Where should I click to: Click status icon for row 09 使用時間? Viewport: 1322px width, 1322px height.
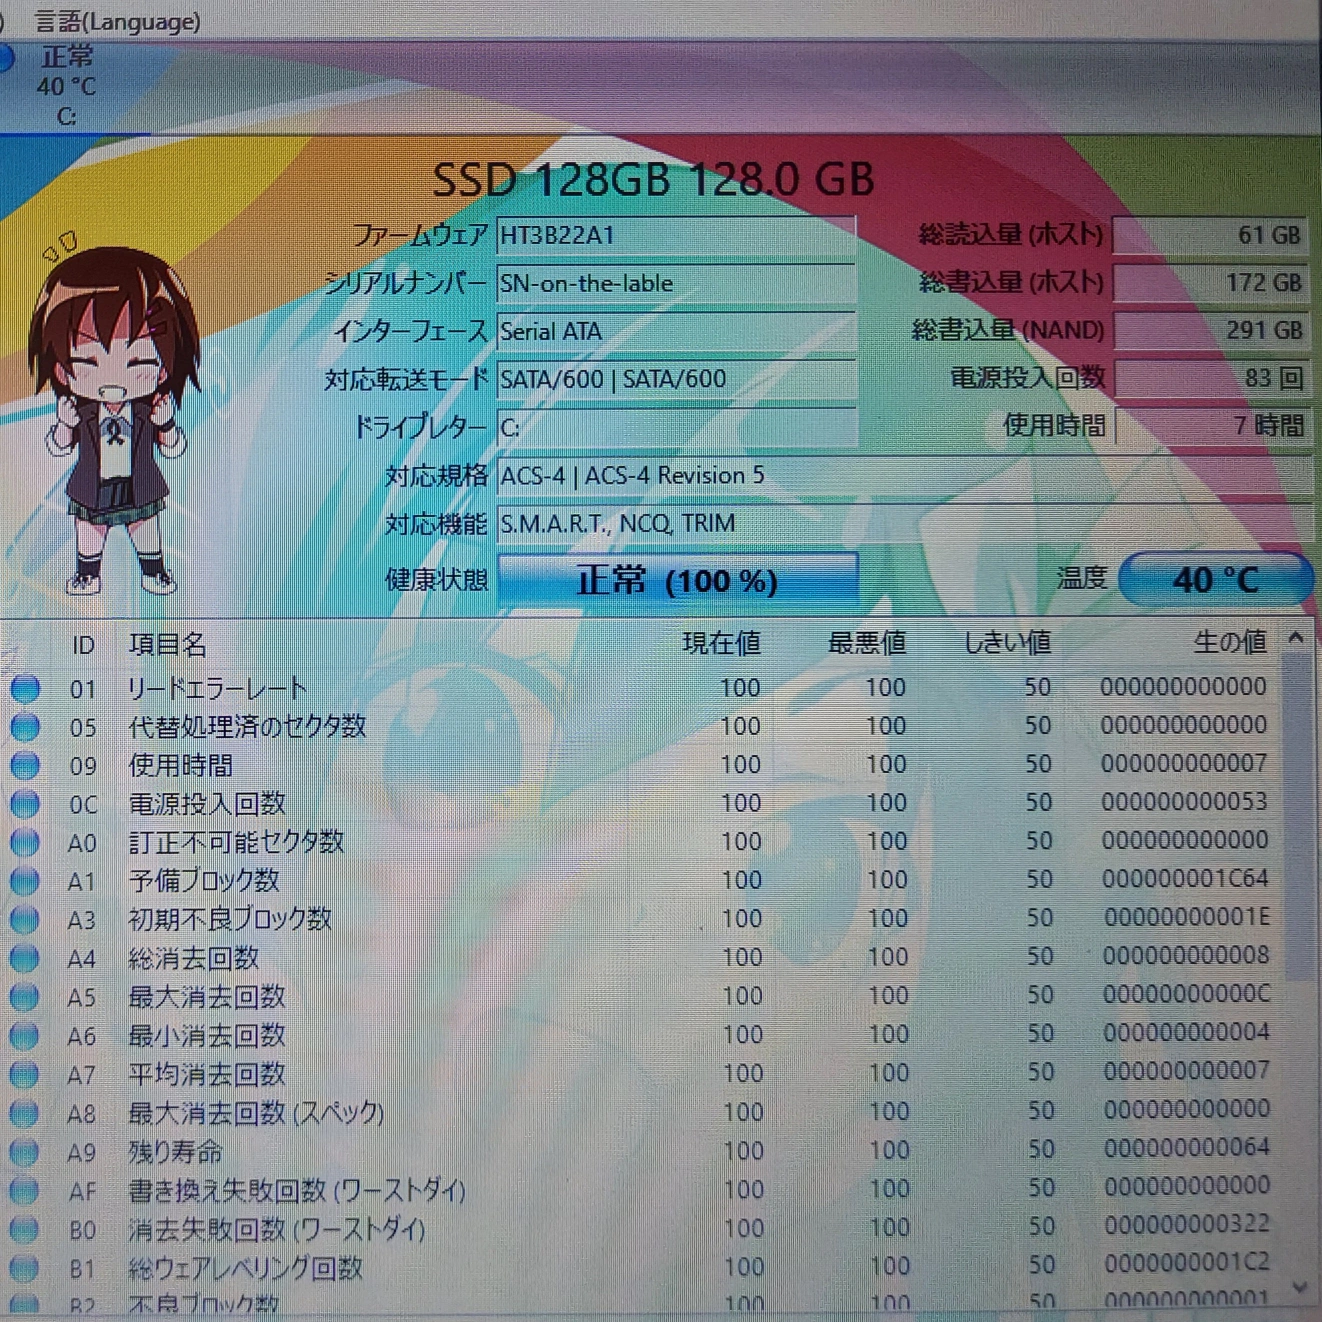click(25, 766)
